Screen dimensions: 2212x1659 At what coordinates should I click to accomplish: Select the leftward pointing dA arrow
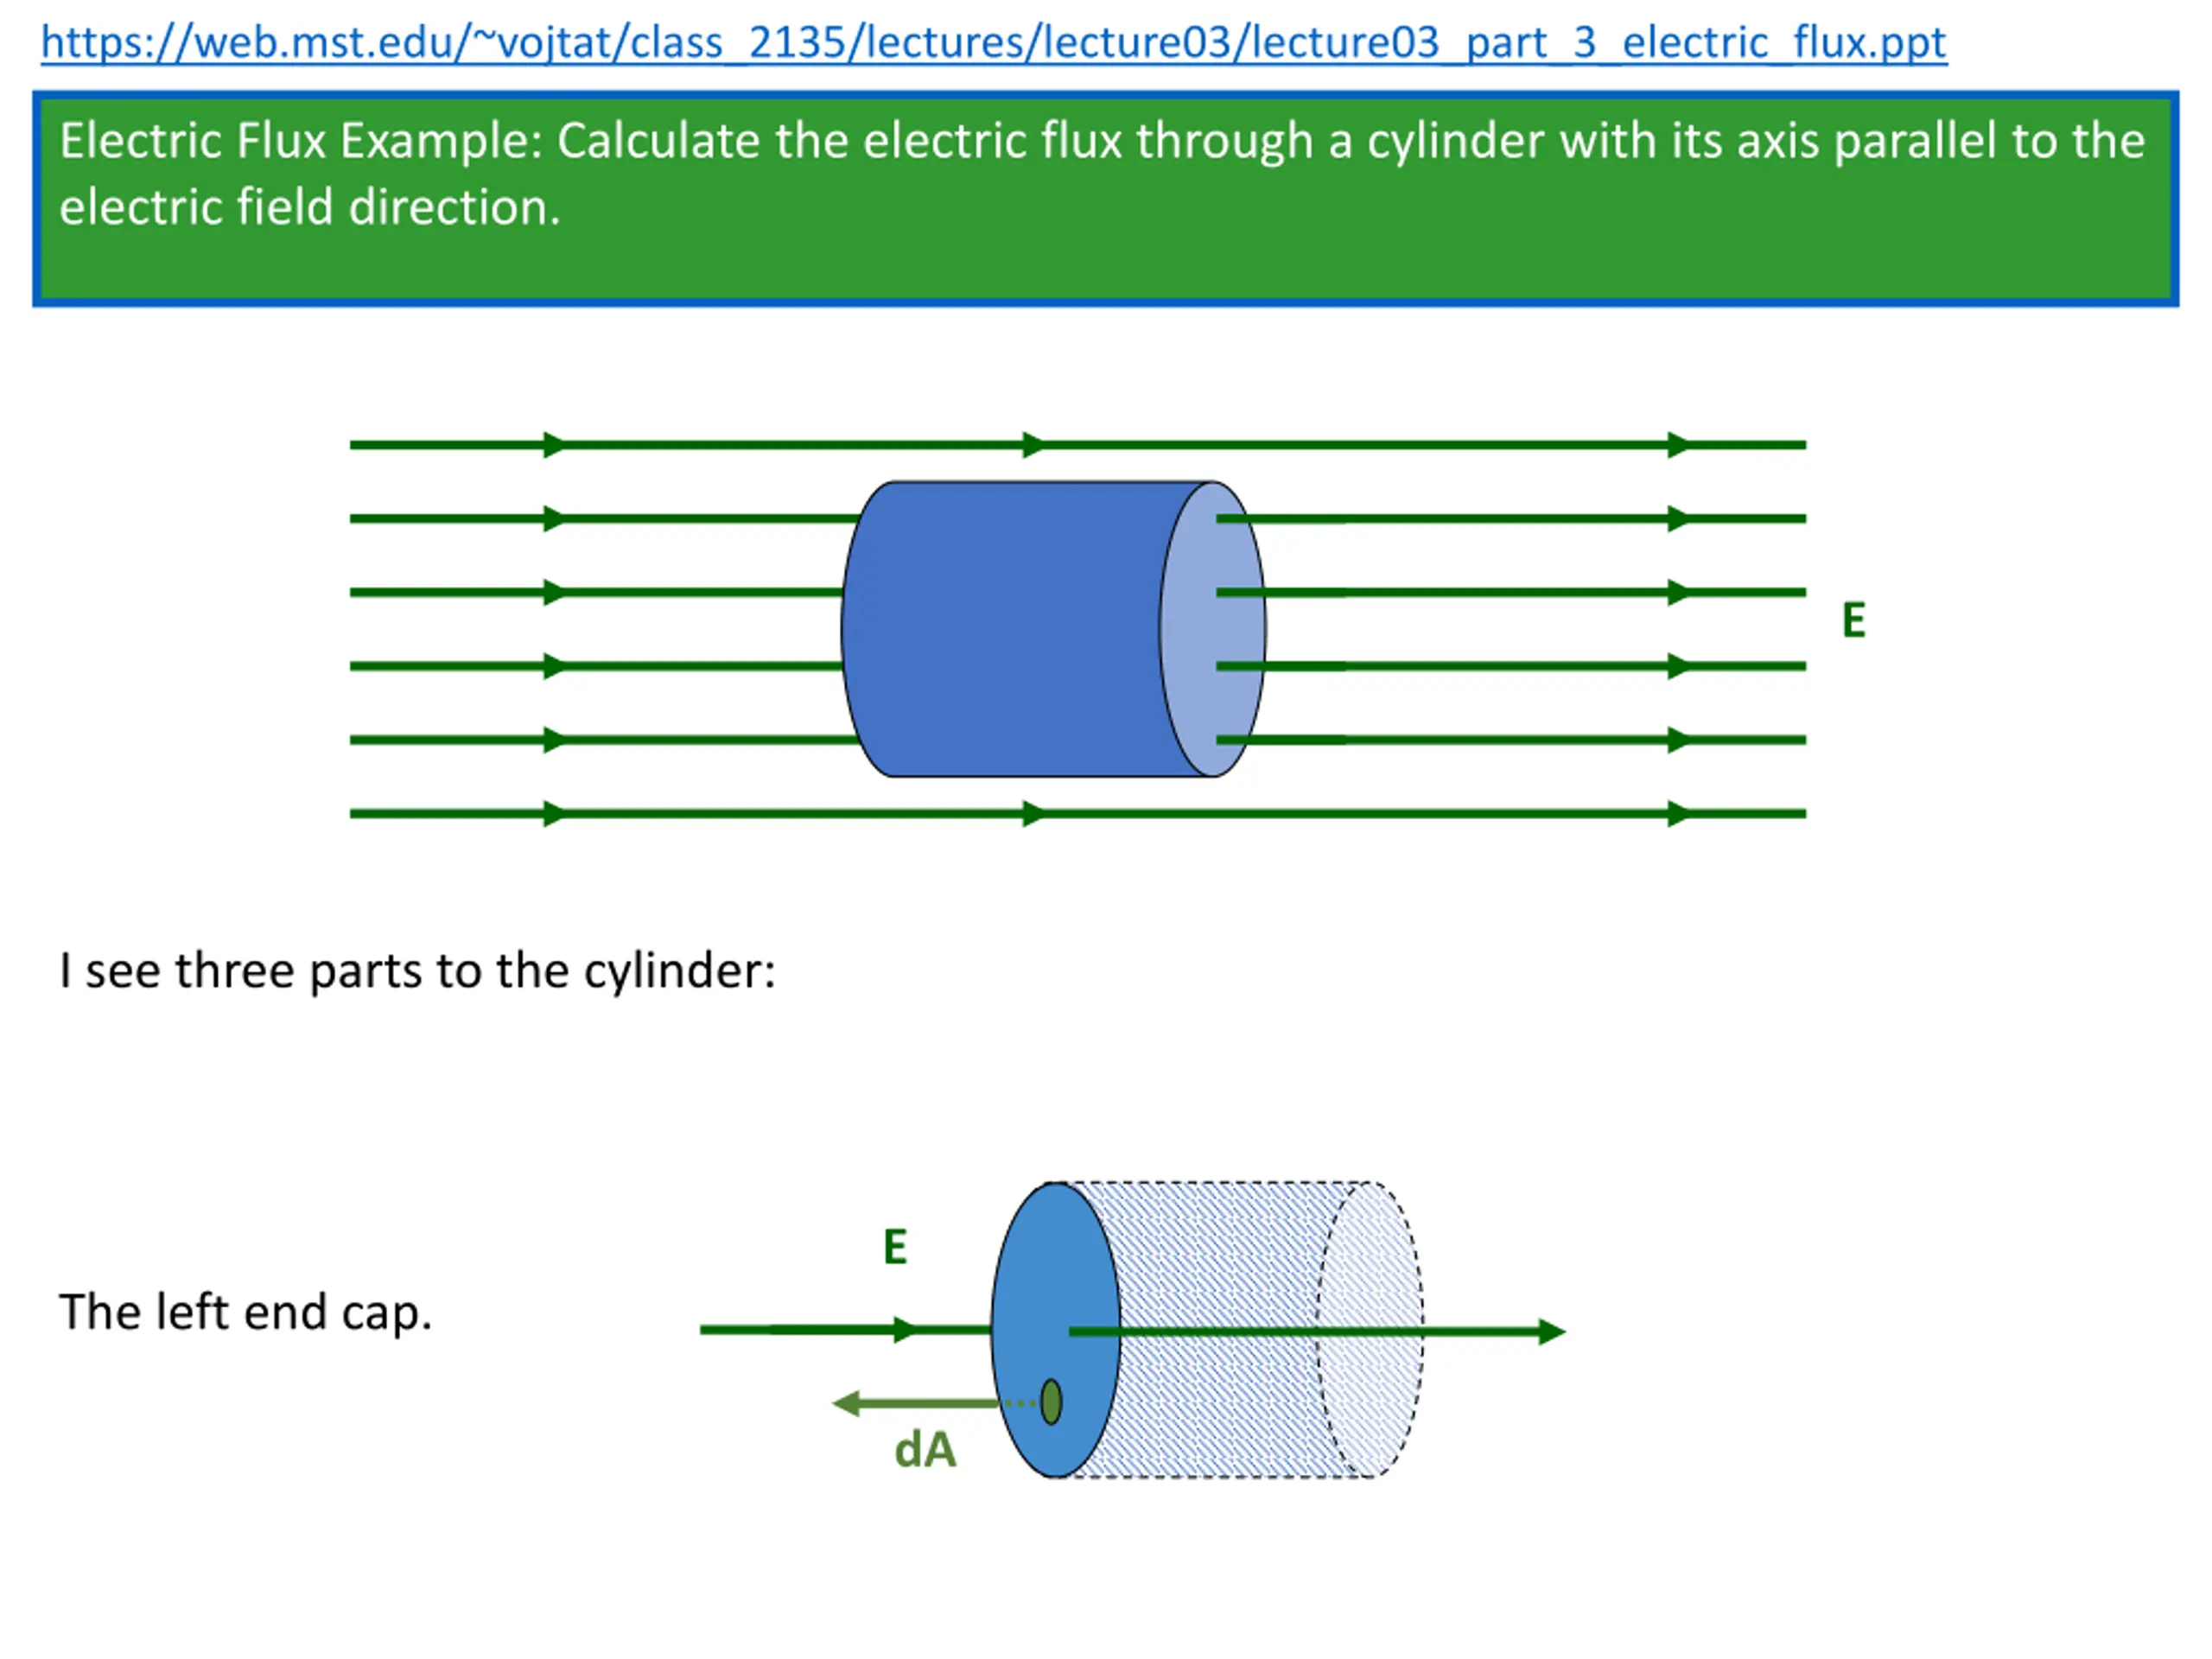click(x=915, y=1403)
